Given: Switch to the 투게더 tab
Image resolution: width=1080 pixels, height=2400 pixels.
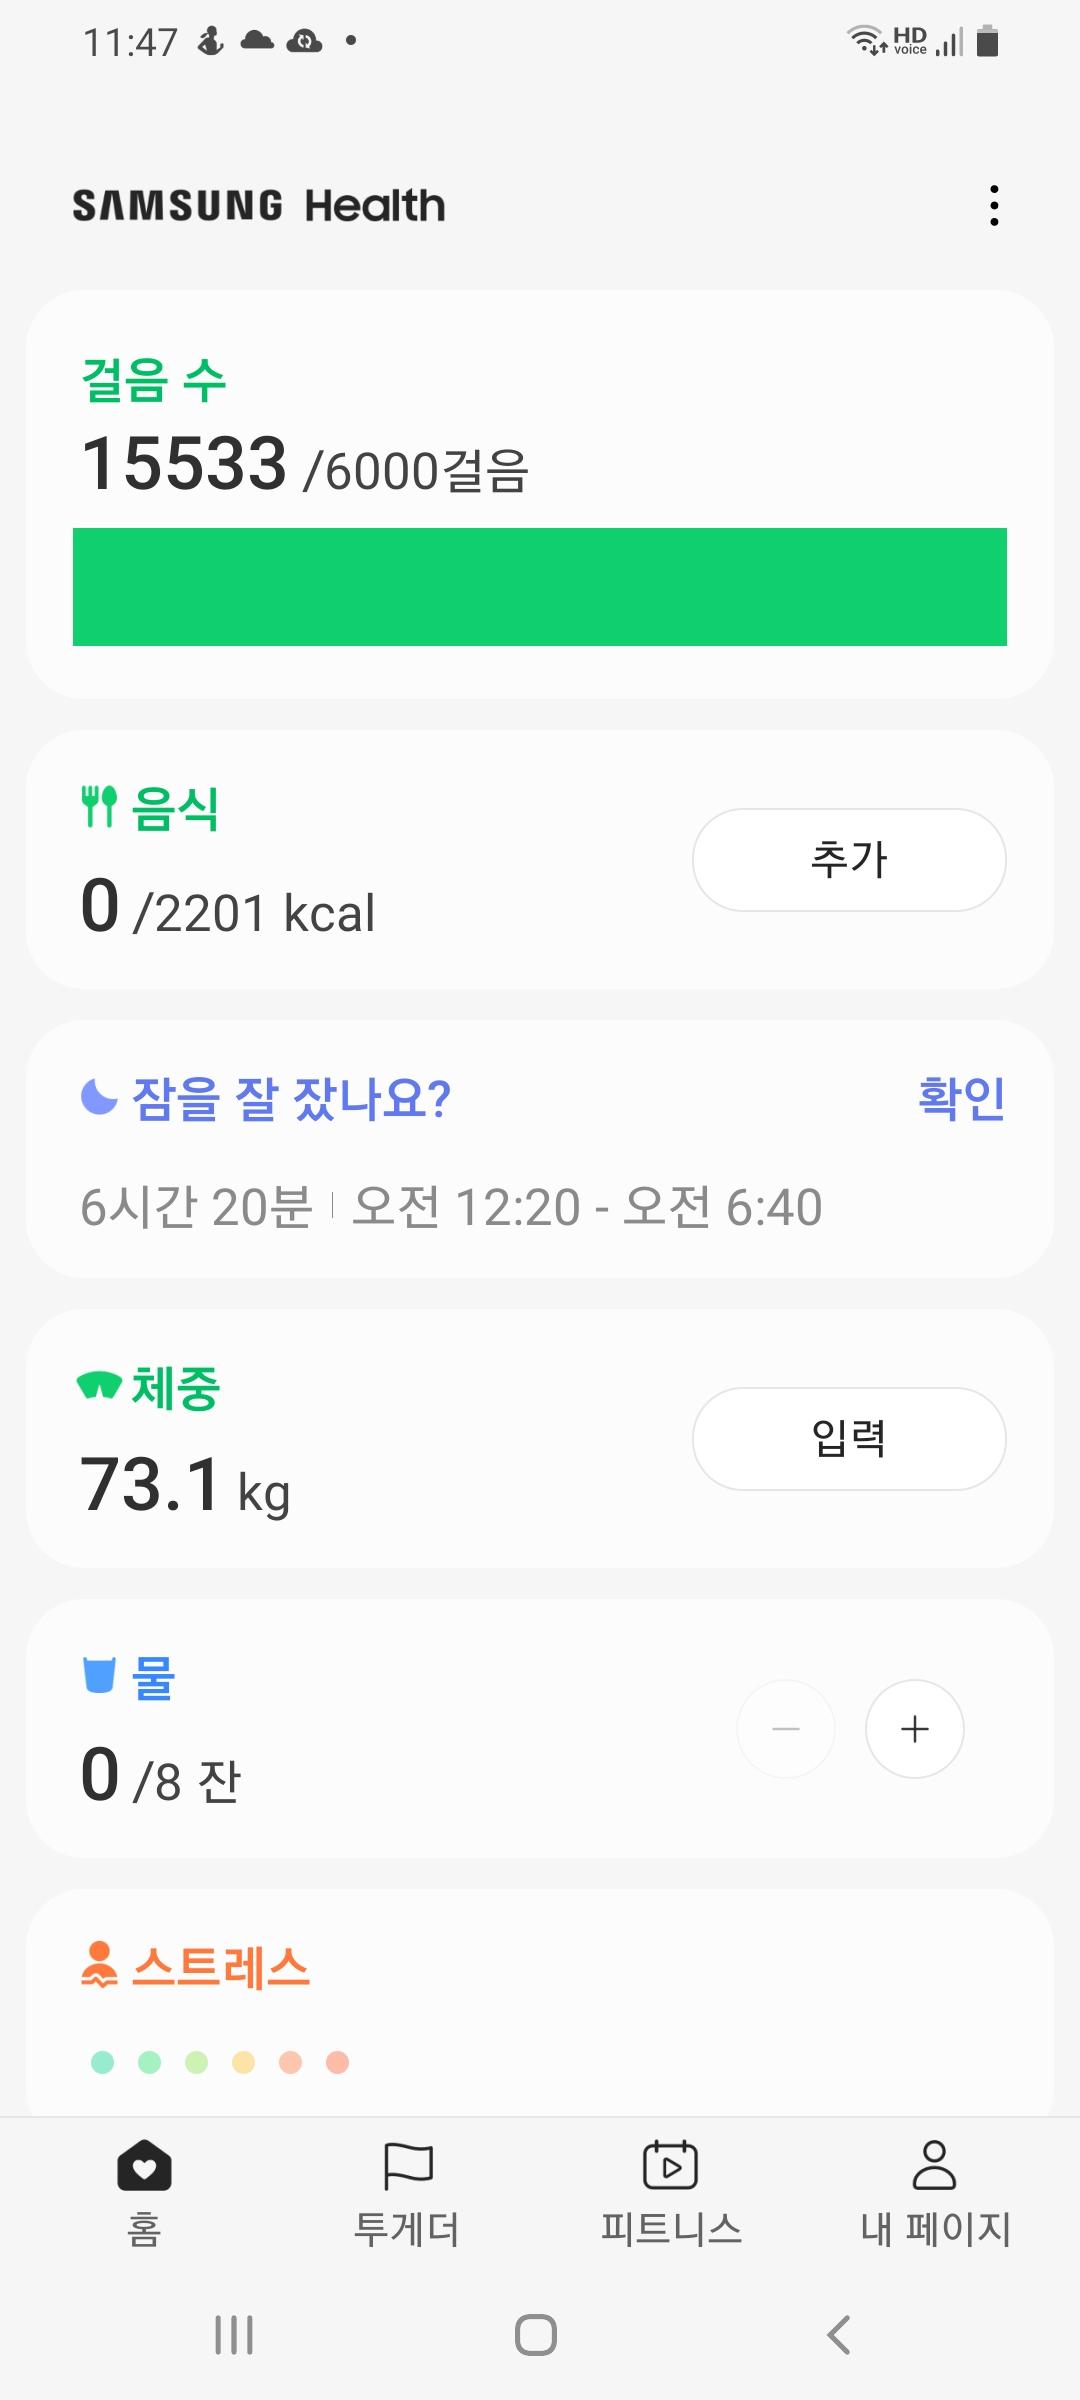Looking at the screenshot, I should point(407,2190).
